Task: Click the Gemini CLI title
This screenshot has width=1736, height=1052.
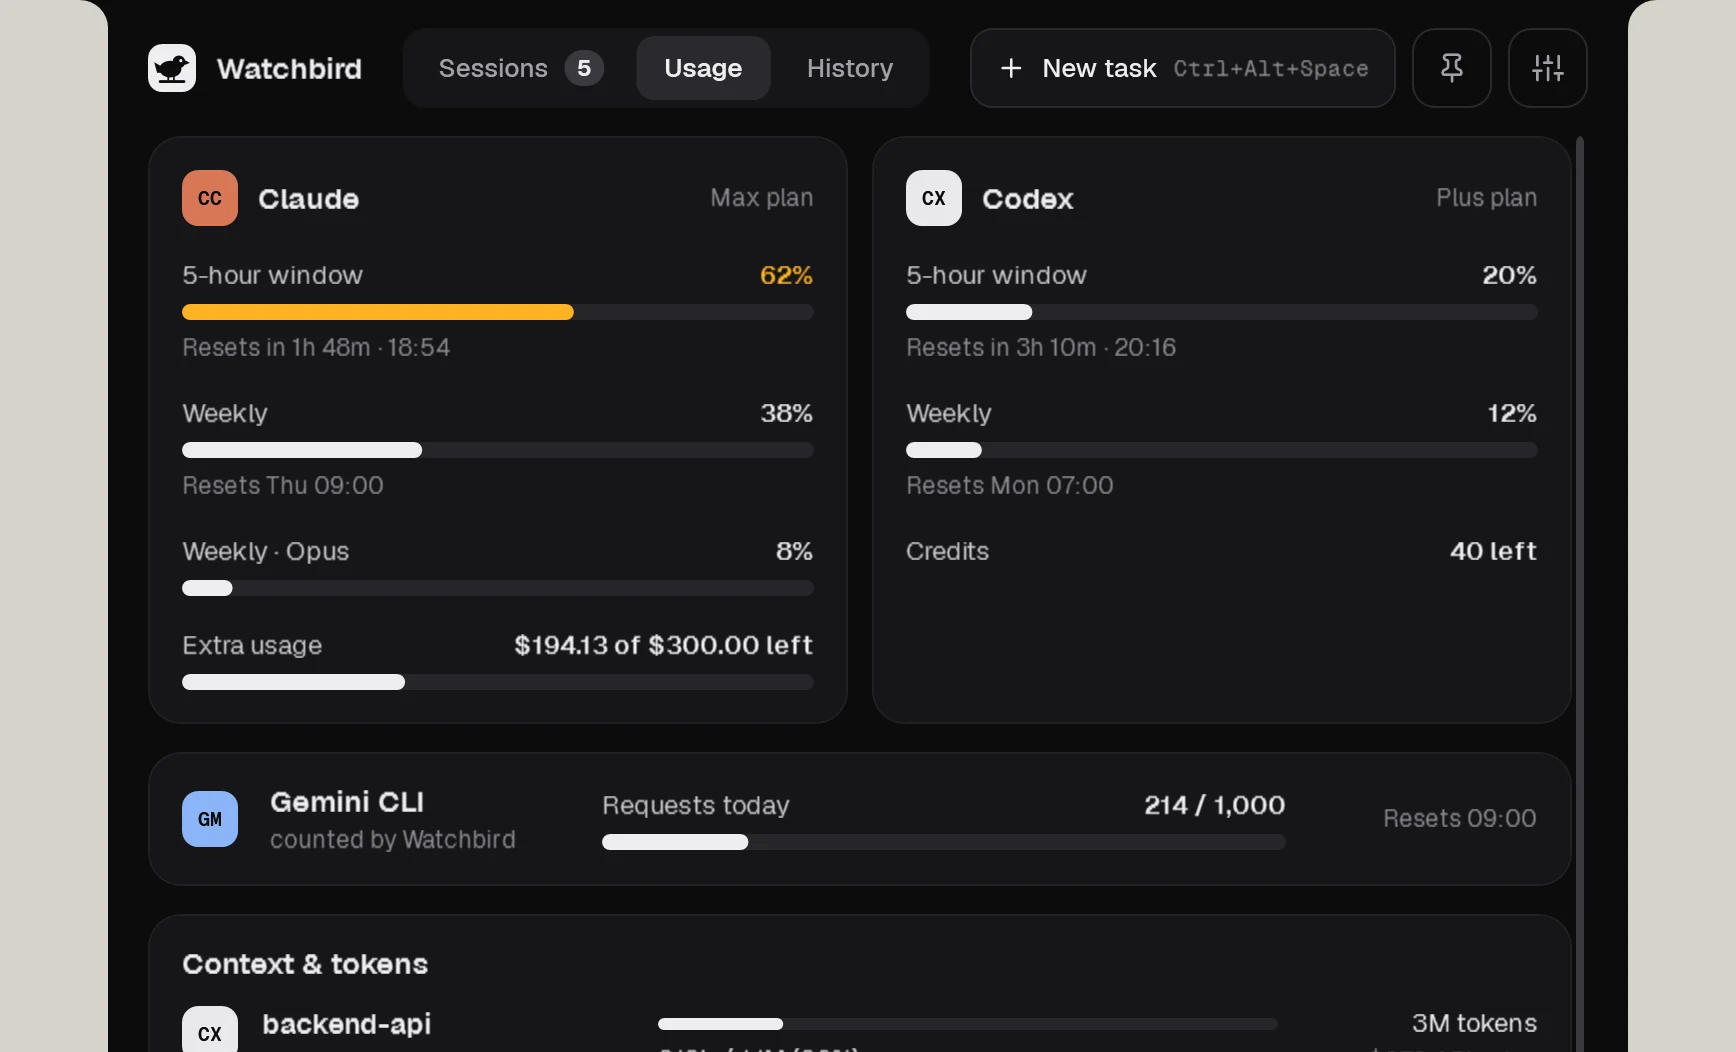Action: [347, 802]
